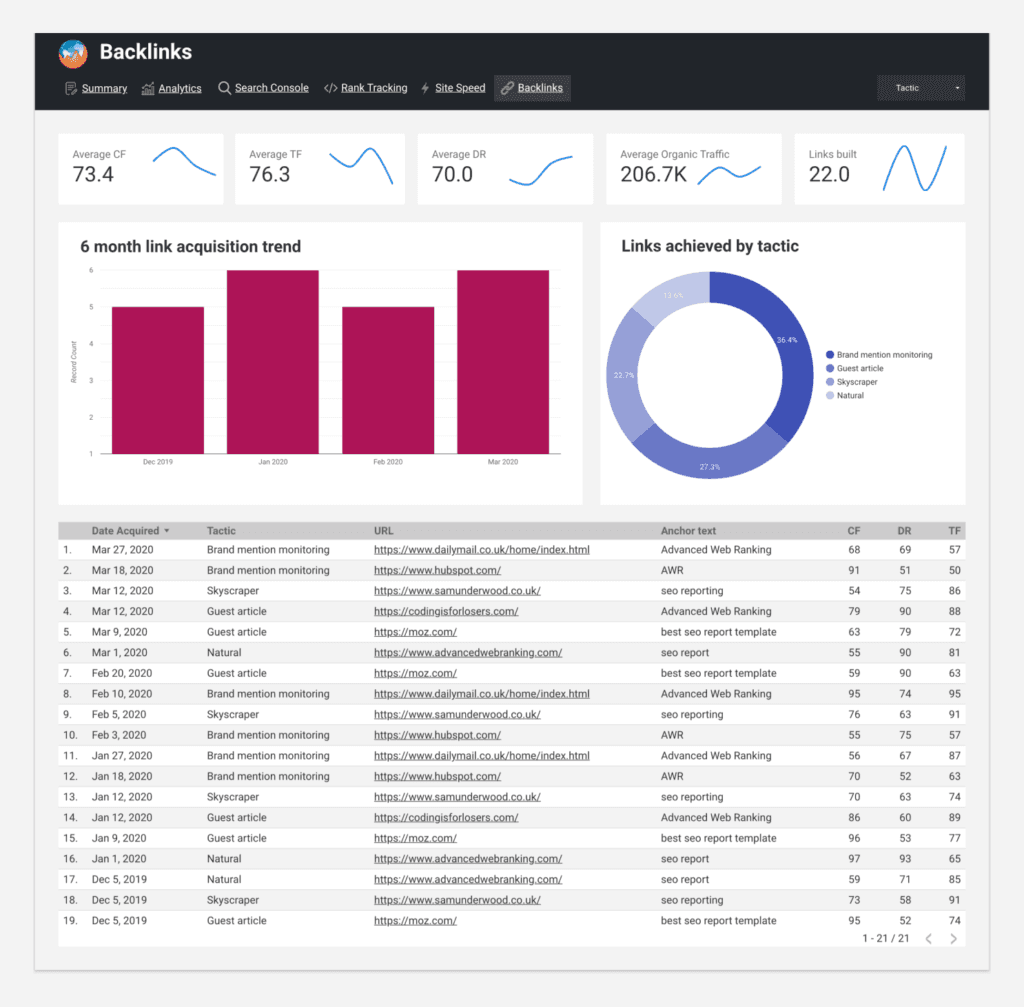The height and width of the screenshot is (1007, 1024).
Task: Click '6 month link acquisition trend' title
Action: pyautogui.click(x=191, y=246)
